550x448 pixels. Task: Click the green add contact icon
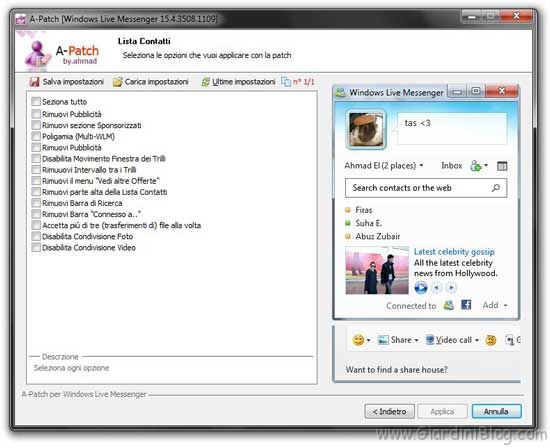(x=476, y=166)
